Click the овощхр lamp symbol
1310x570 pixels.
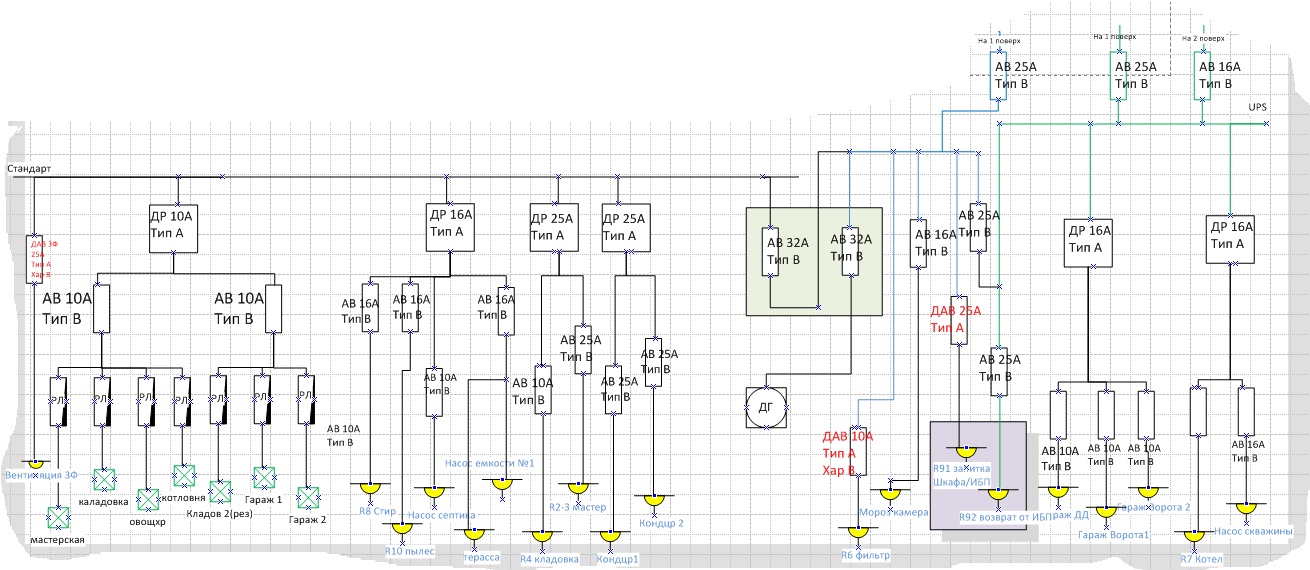(x=147, y=497)
